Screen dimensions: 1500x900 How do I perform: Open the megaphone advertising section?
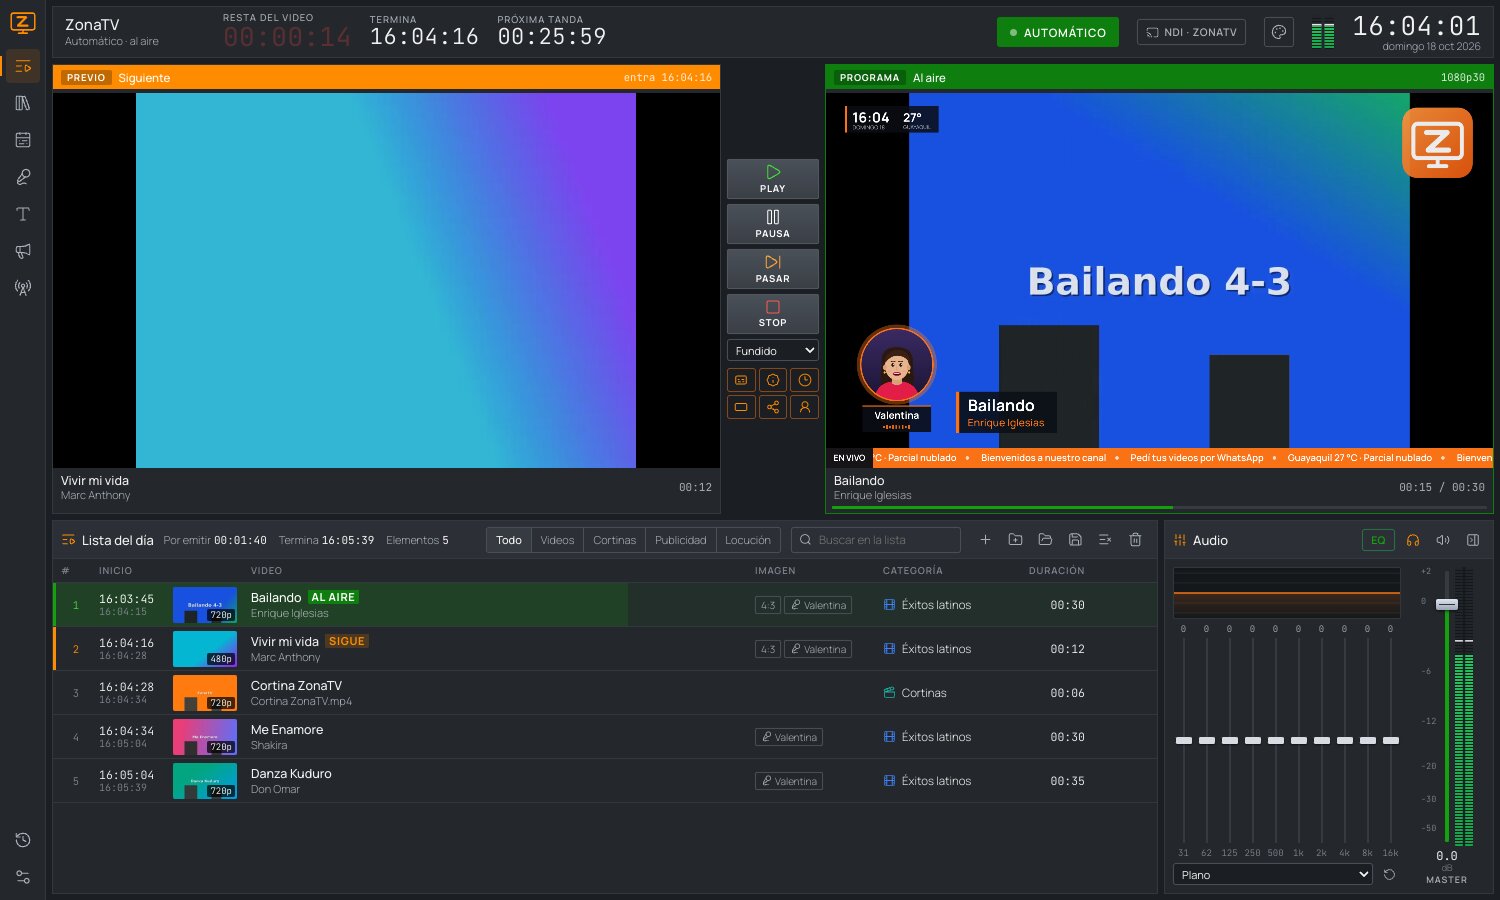tap(23, 251)
